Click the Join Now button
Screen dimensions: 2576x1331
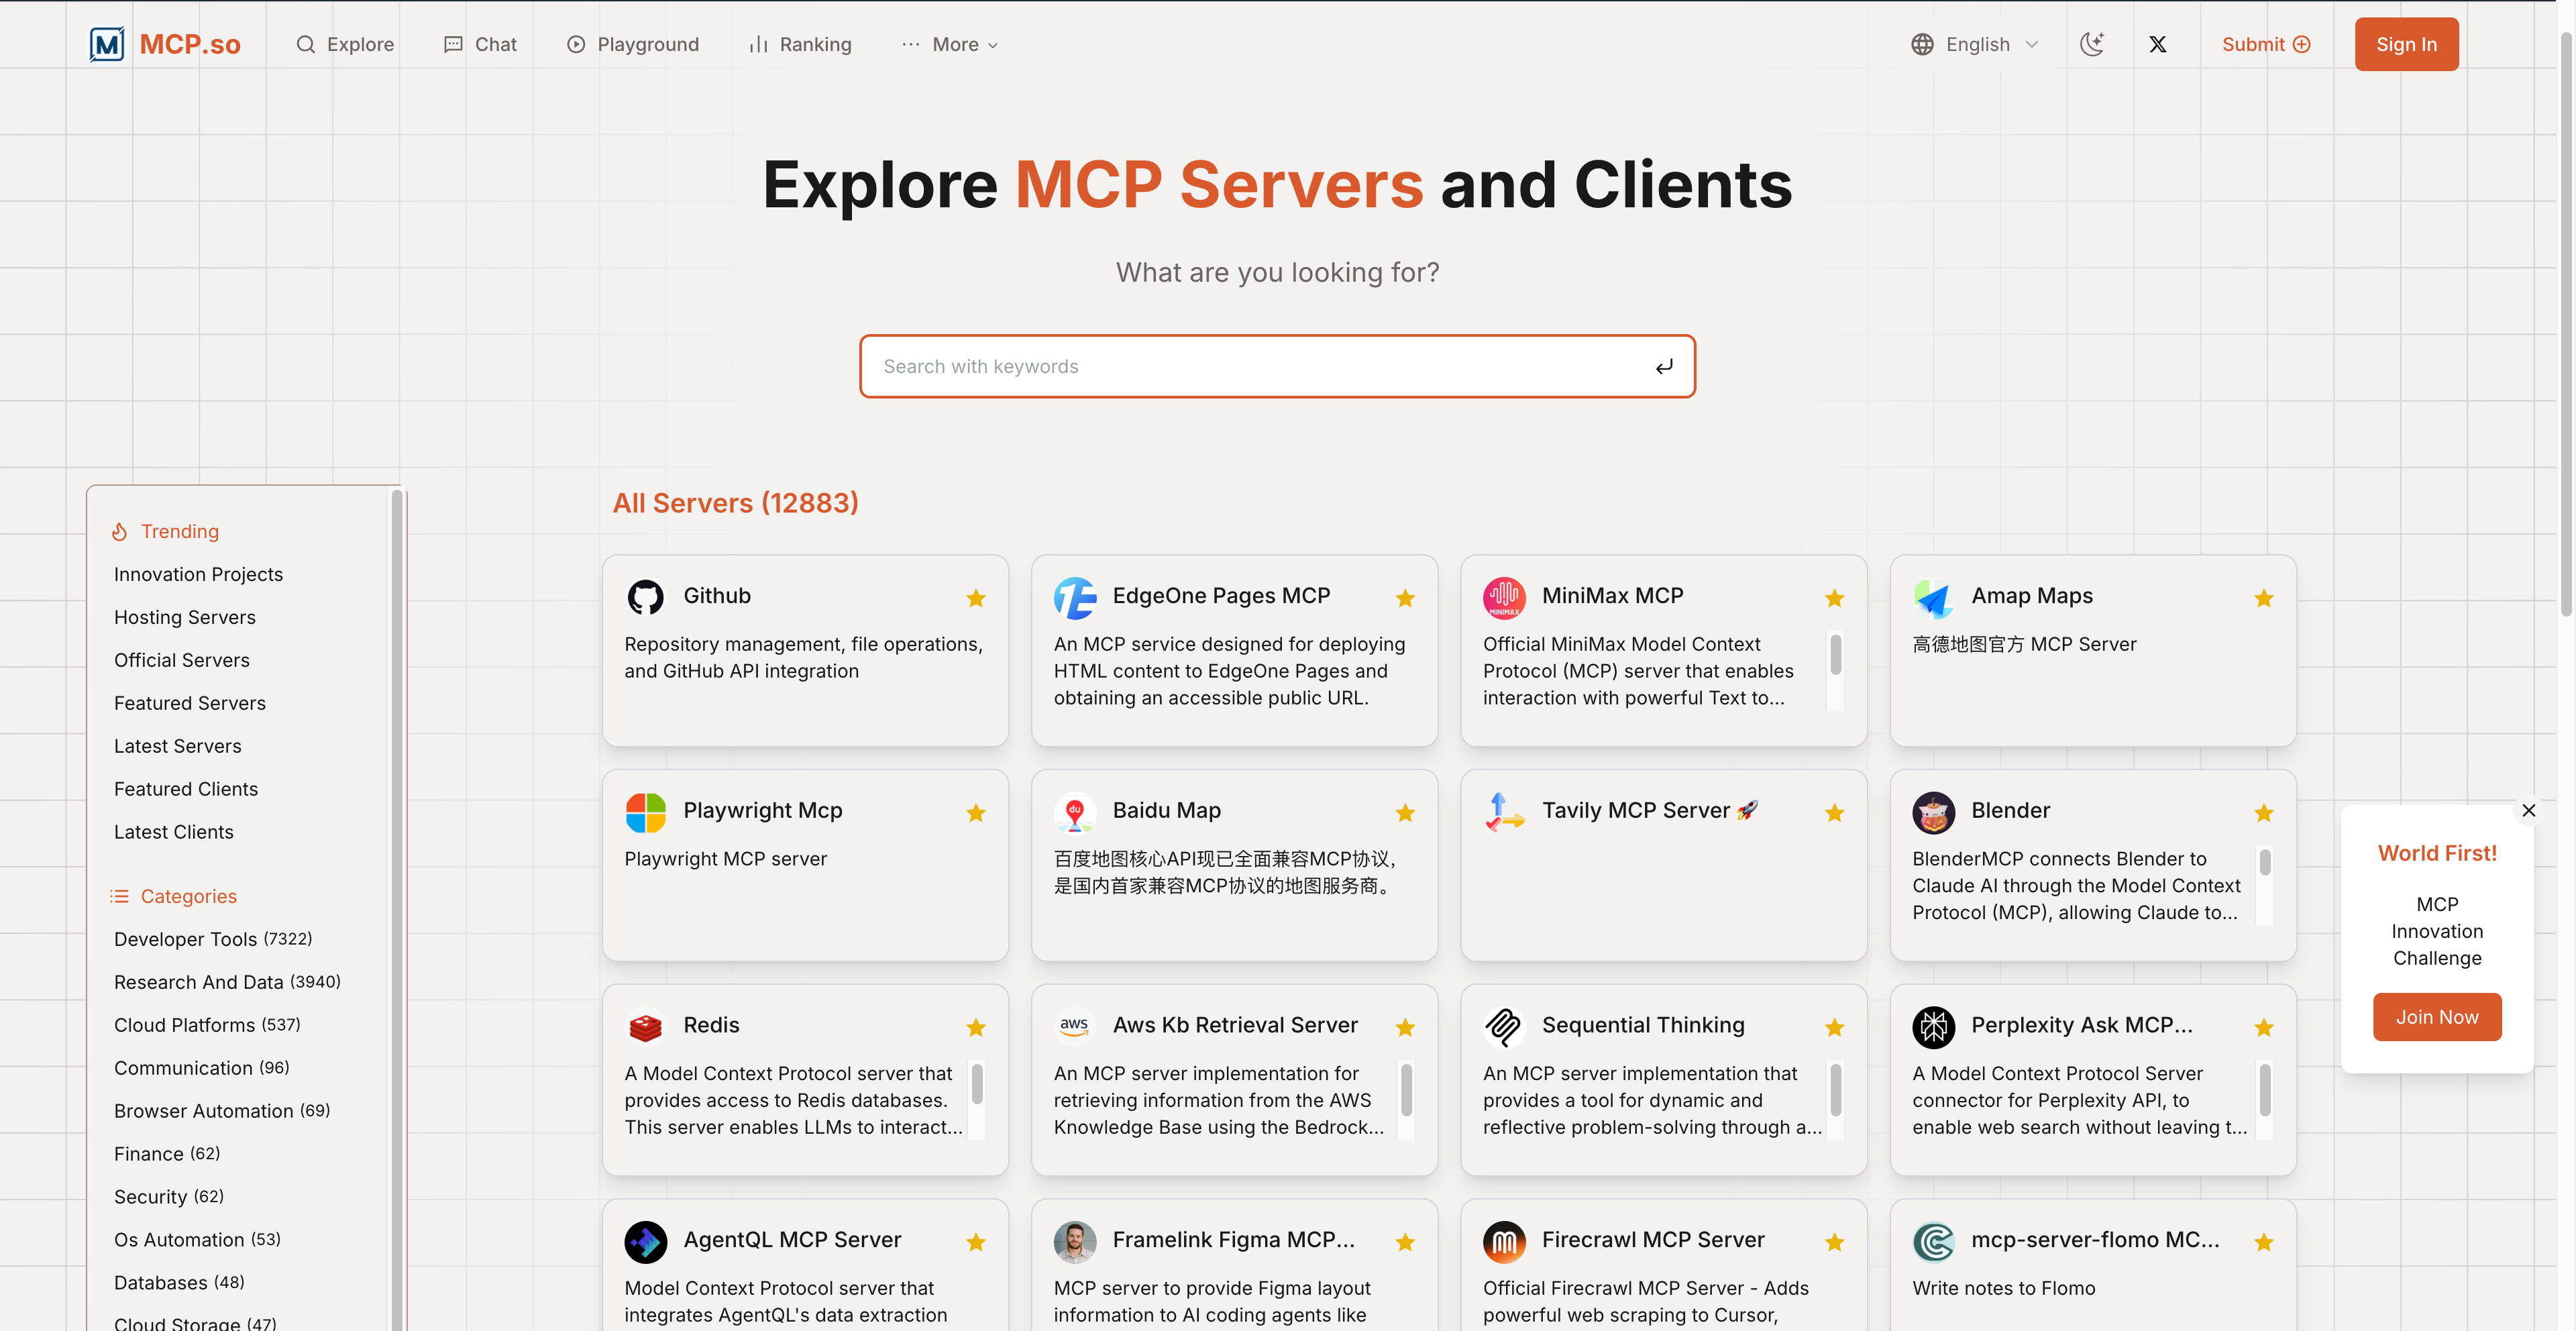click(x=2436, y=1017)
